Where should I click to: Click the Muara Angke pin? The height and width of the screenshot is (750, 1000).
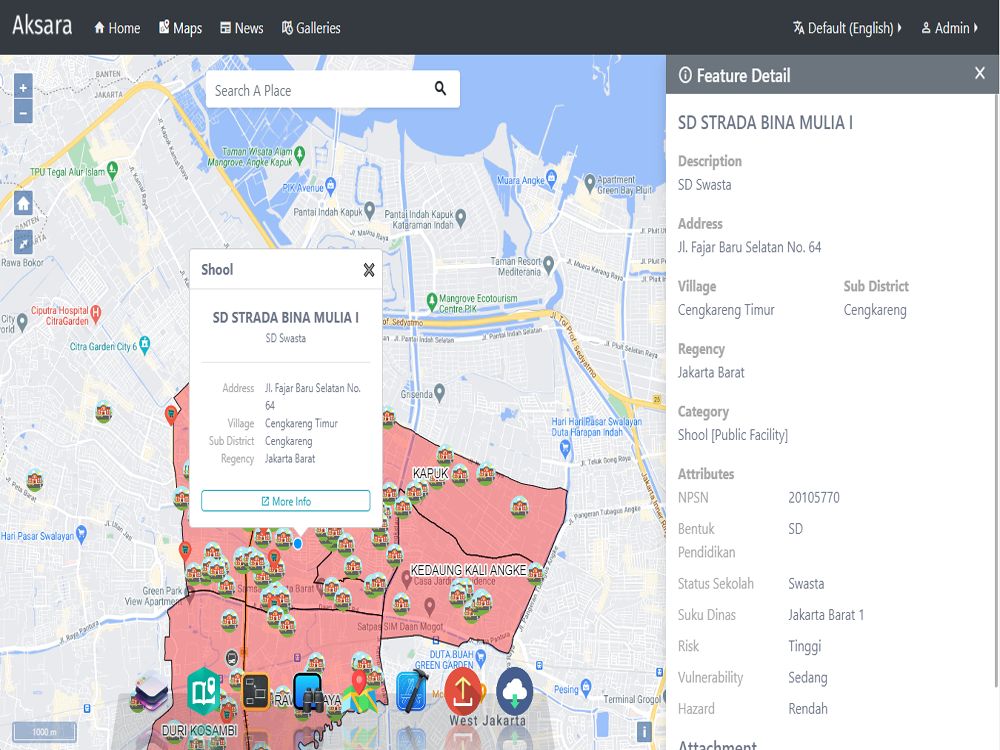point(552,179)
